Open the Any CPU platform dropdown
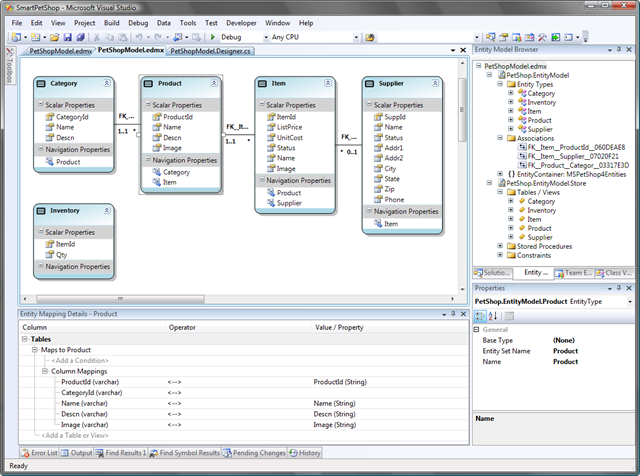This screenshot has width=640, height=476. coord(356,38)
